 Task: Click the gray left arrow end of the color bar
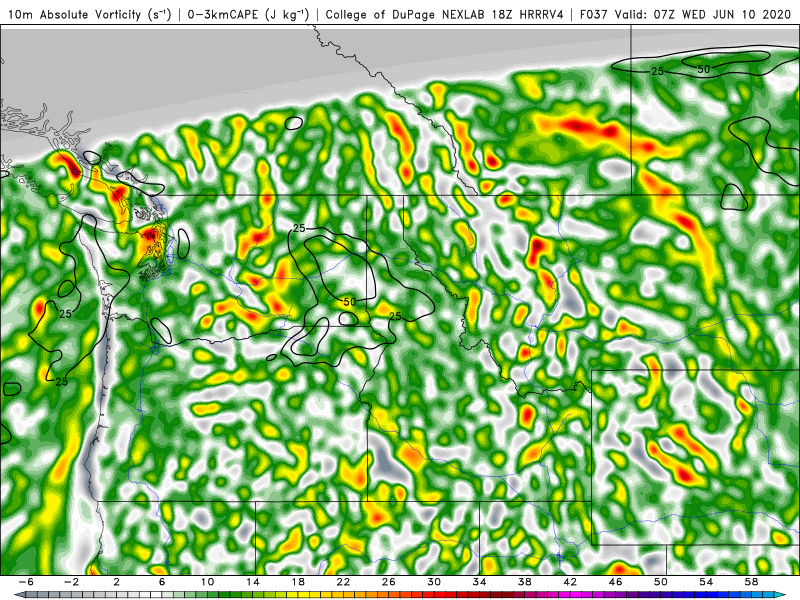[x=18, y=595]
